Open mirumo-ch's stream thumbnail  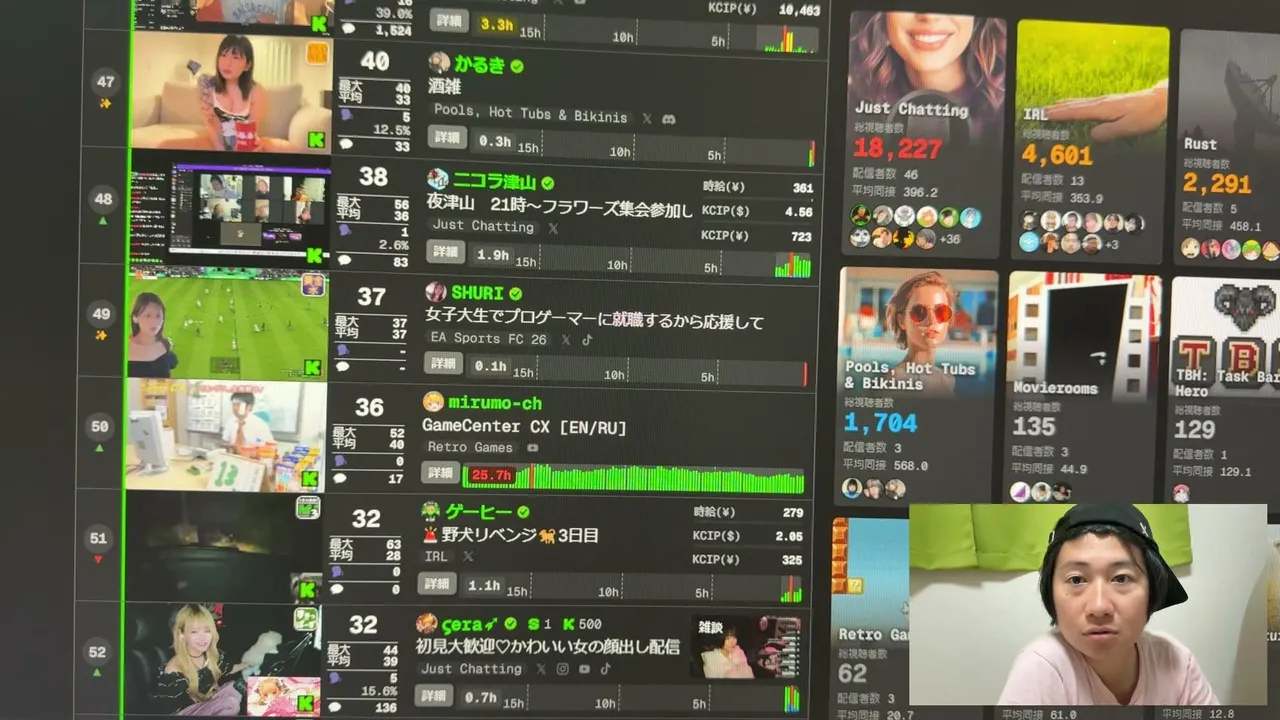click(x=224, y=435)
